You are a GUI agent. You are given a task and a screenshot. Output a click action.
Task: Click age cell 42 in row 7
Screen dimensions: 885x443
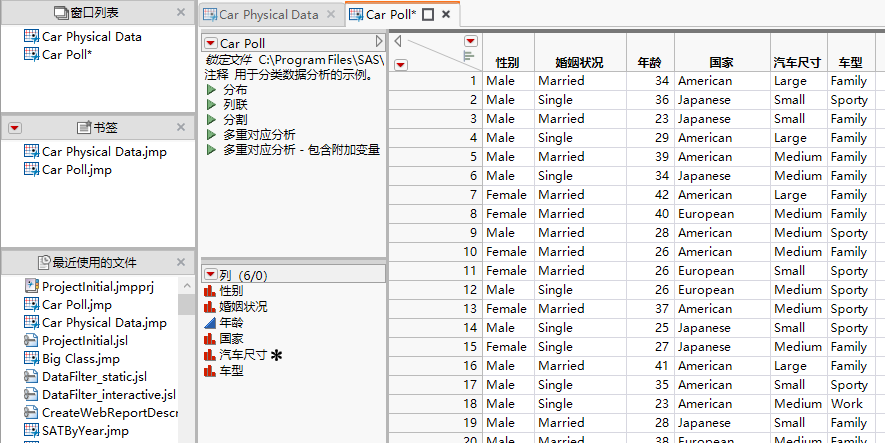point(650,195)
